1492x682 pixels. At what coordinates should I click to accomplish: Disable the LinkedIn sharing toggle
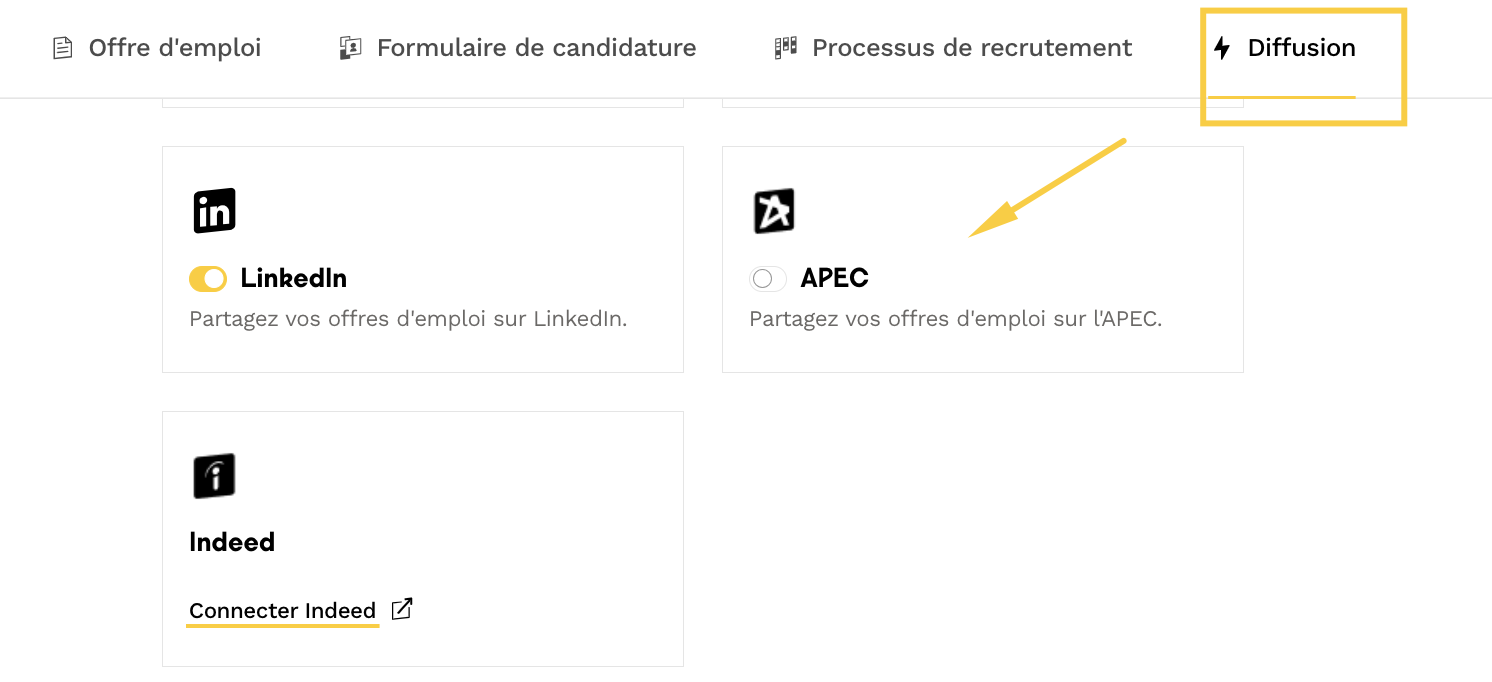[x=208, y=279]
